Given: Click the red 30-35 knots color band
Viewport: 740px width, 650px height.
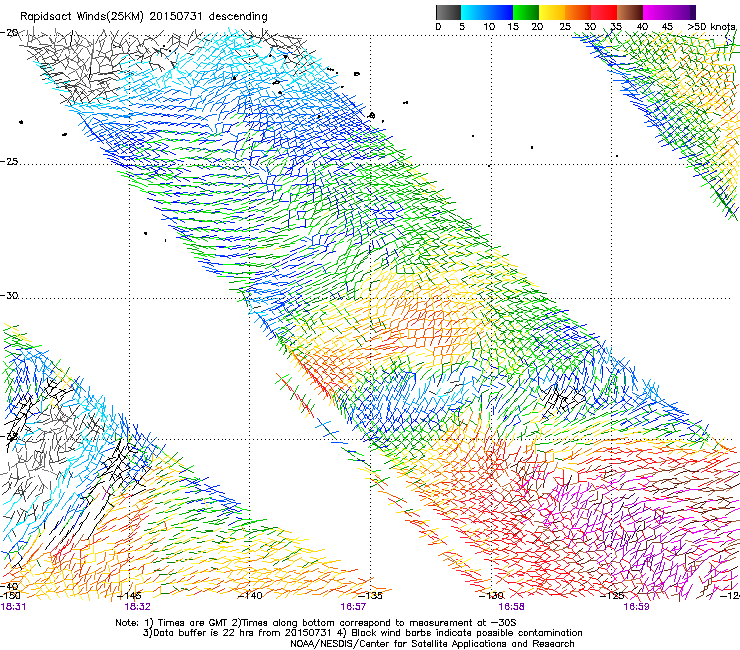Looking at the screenshot, I should coord(604,12).
